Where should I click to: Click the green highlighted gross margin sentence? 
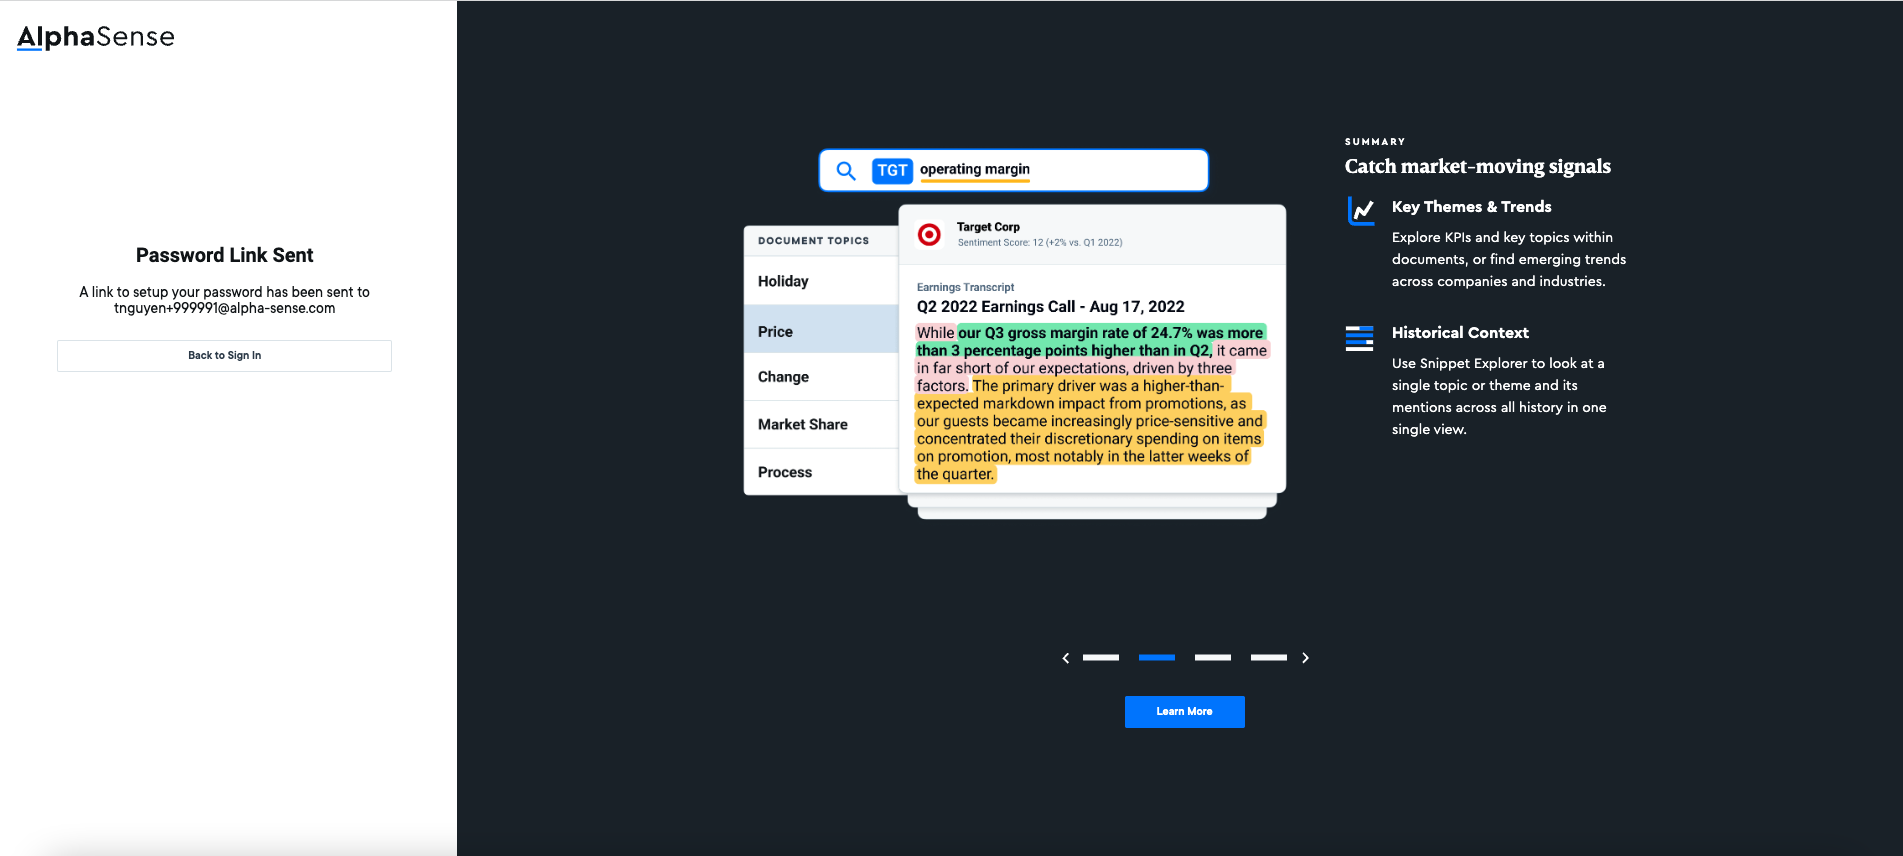tap(1090, 341)
